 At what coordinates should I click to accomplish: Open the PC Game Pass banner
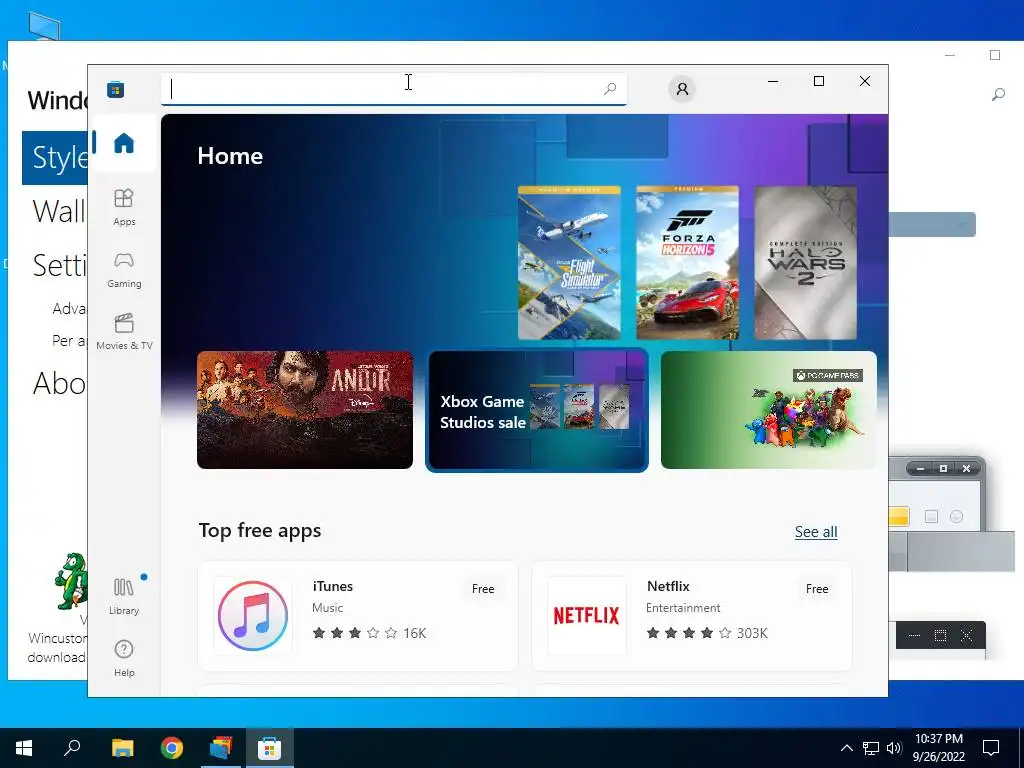(769, 410)
